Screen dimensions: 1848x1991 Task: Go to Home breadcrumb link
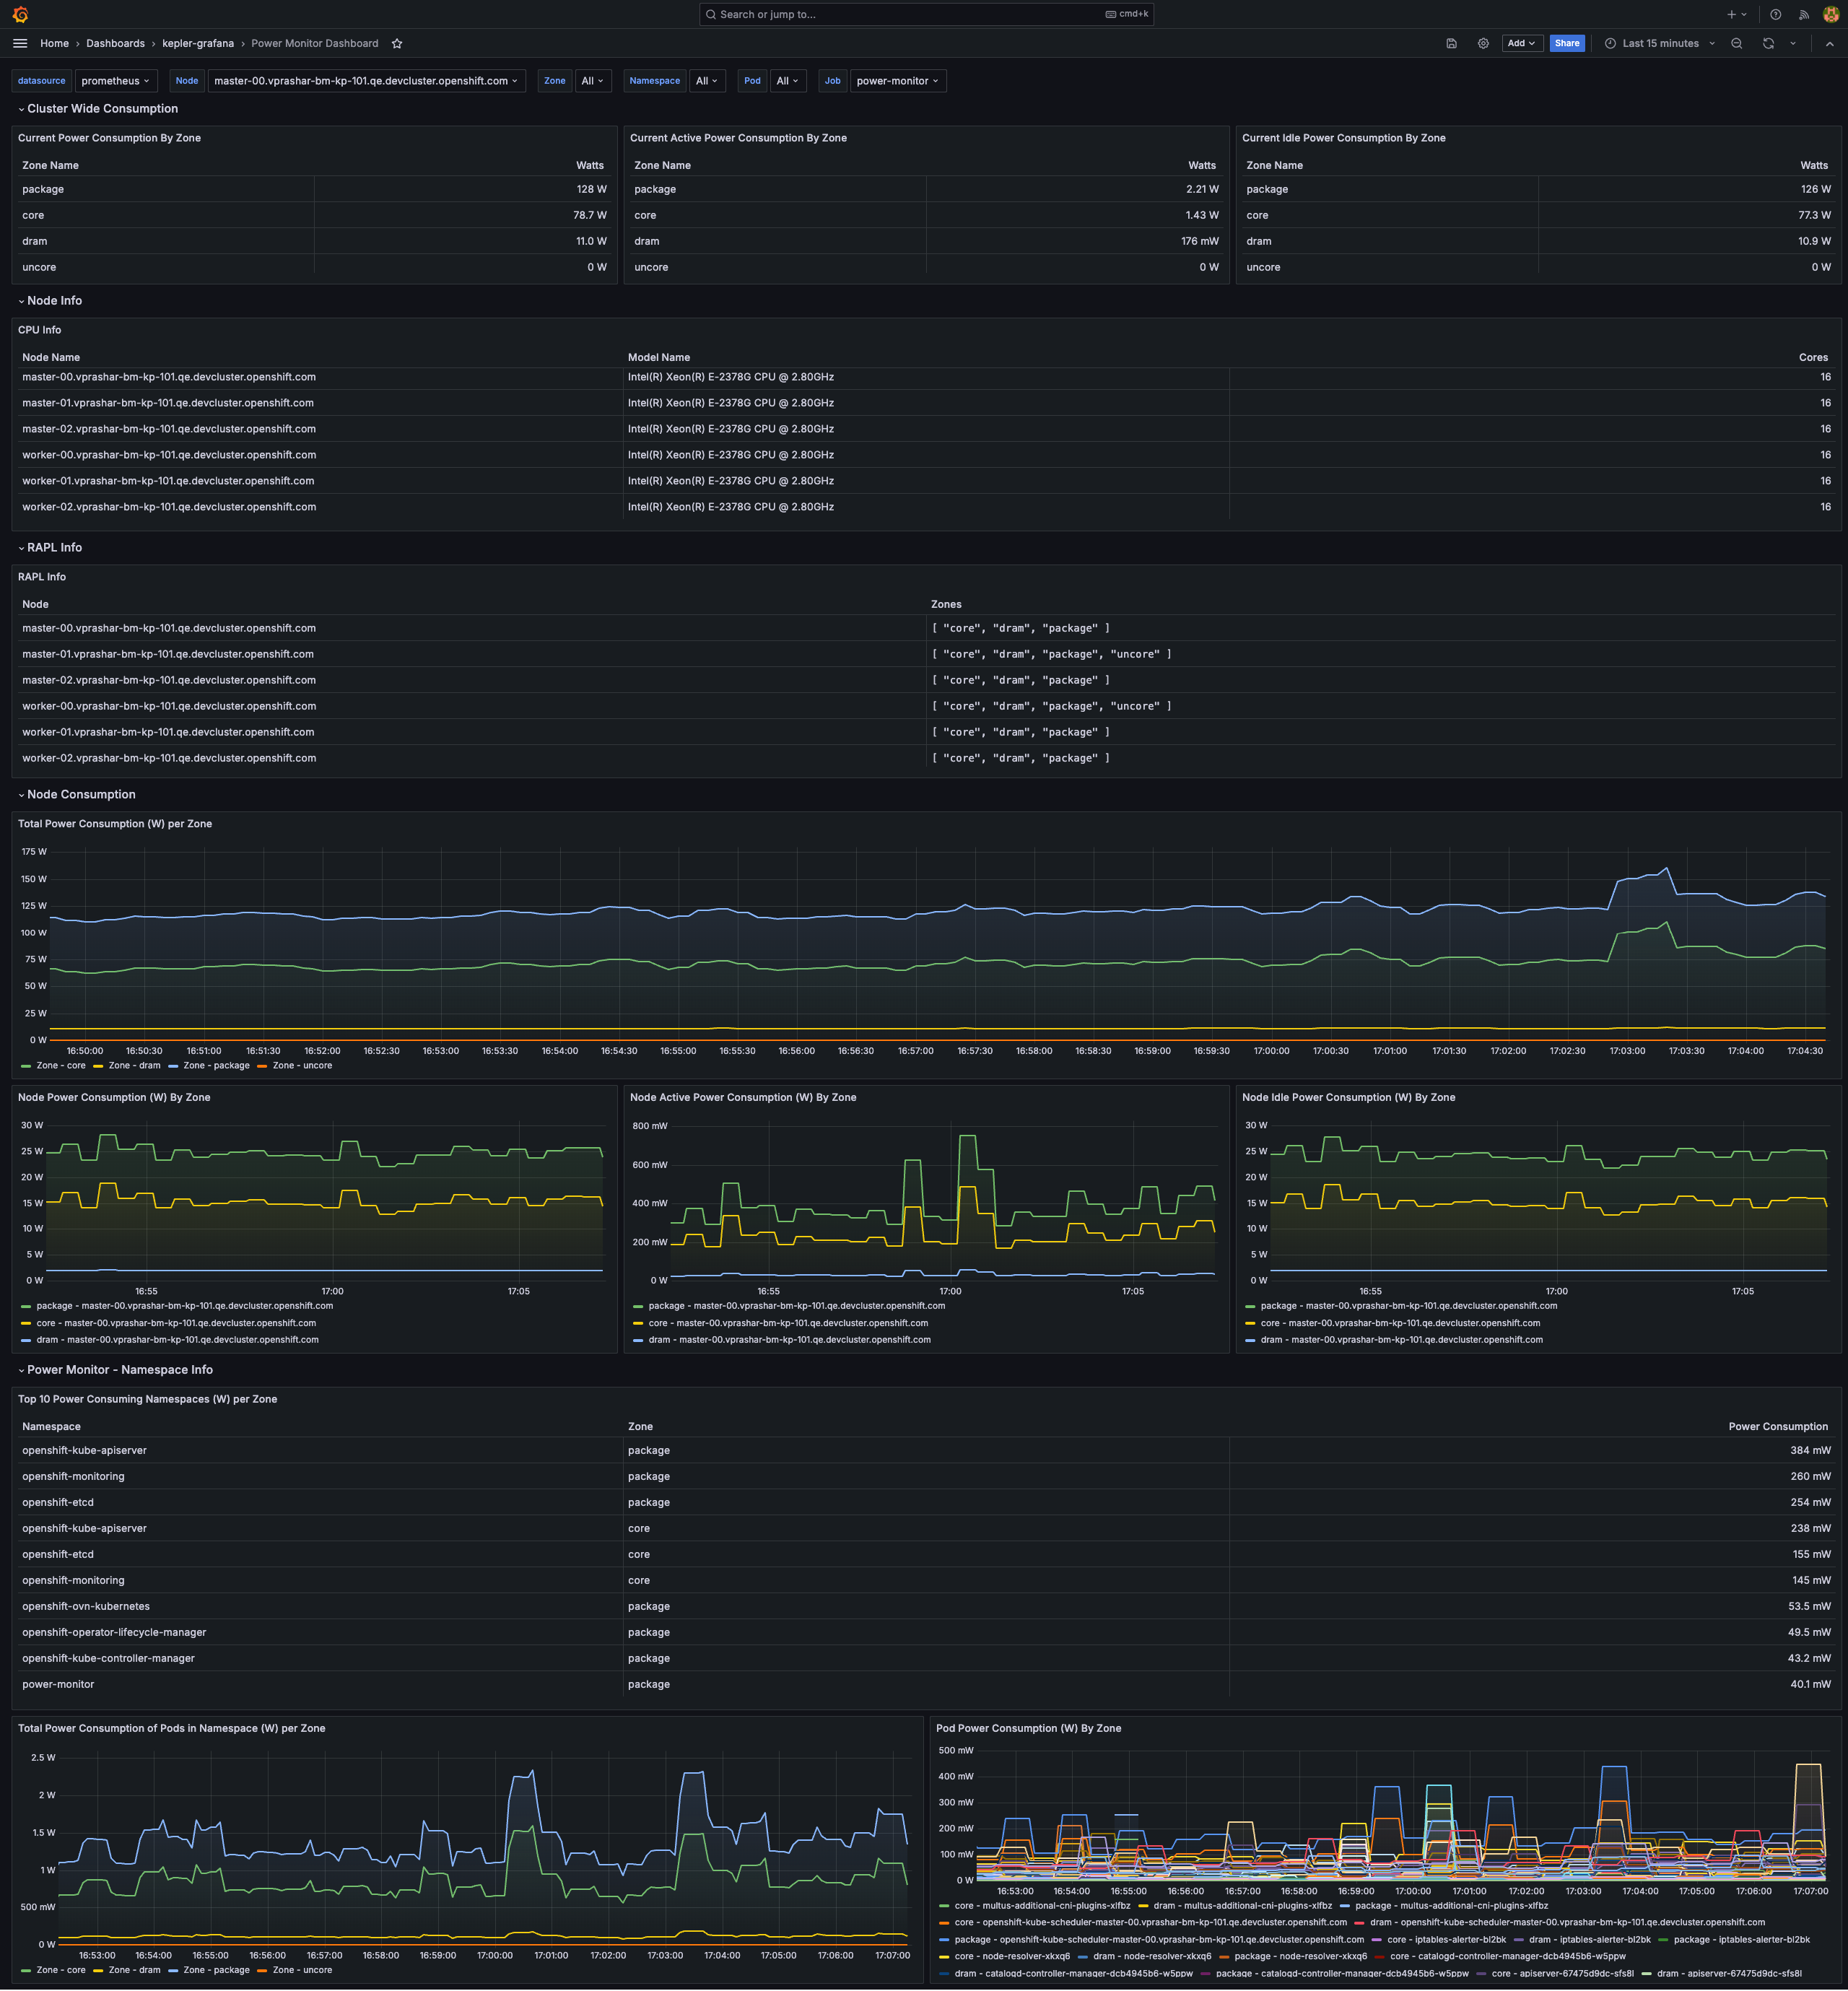(x=55, y=43)
